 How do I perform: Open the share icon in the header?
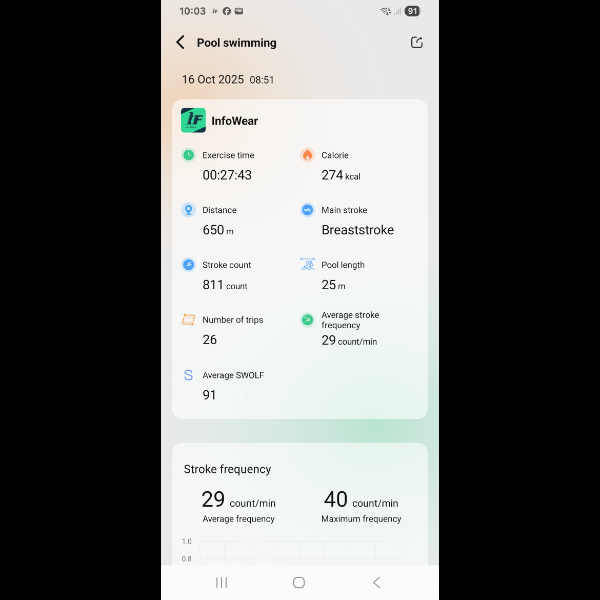(416, 42)
